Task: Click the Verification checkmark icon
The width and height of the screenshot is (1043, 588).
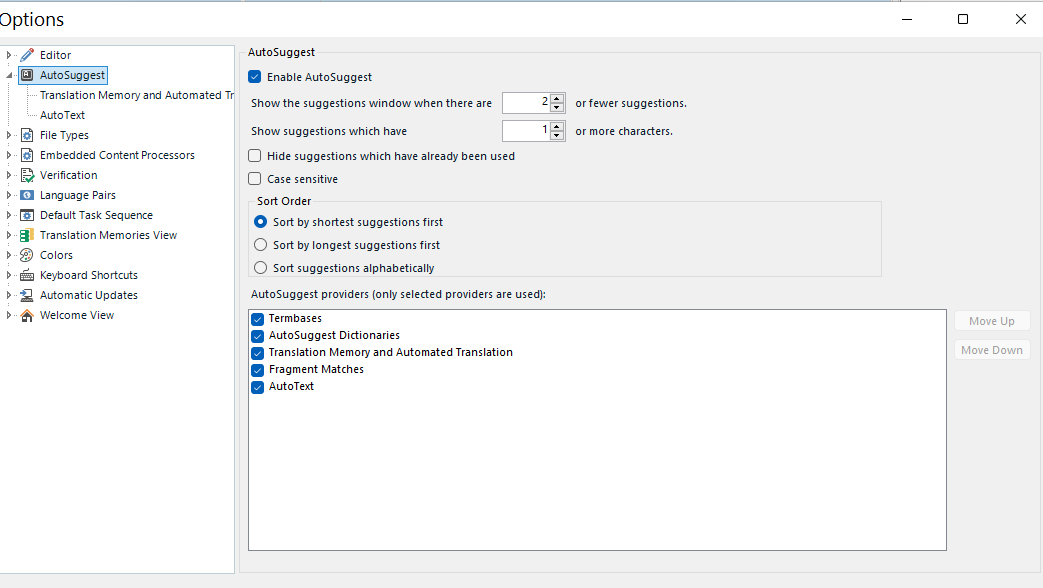Action: 27,175
